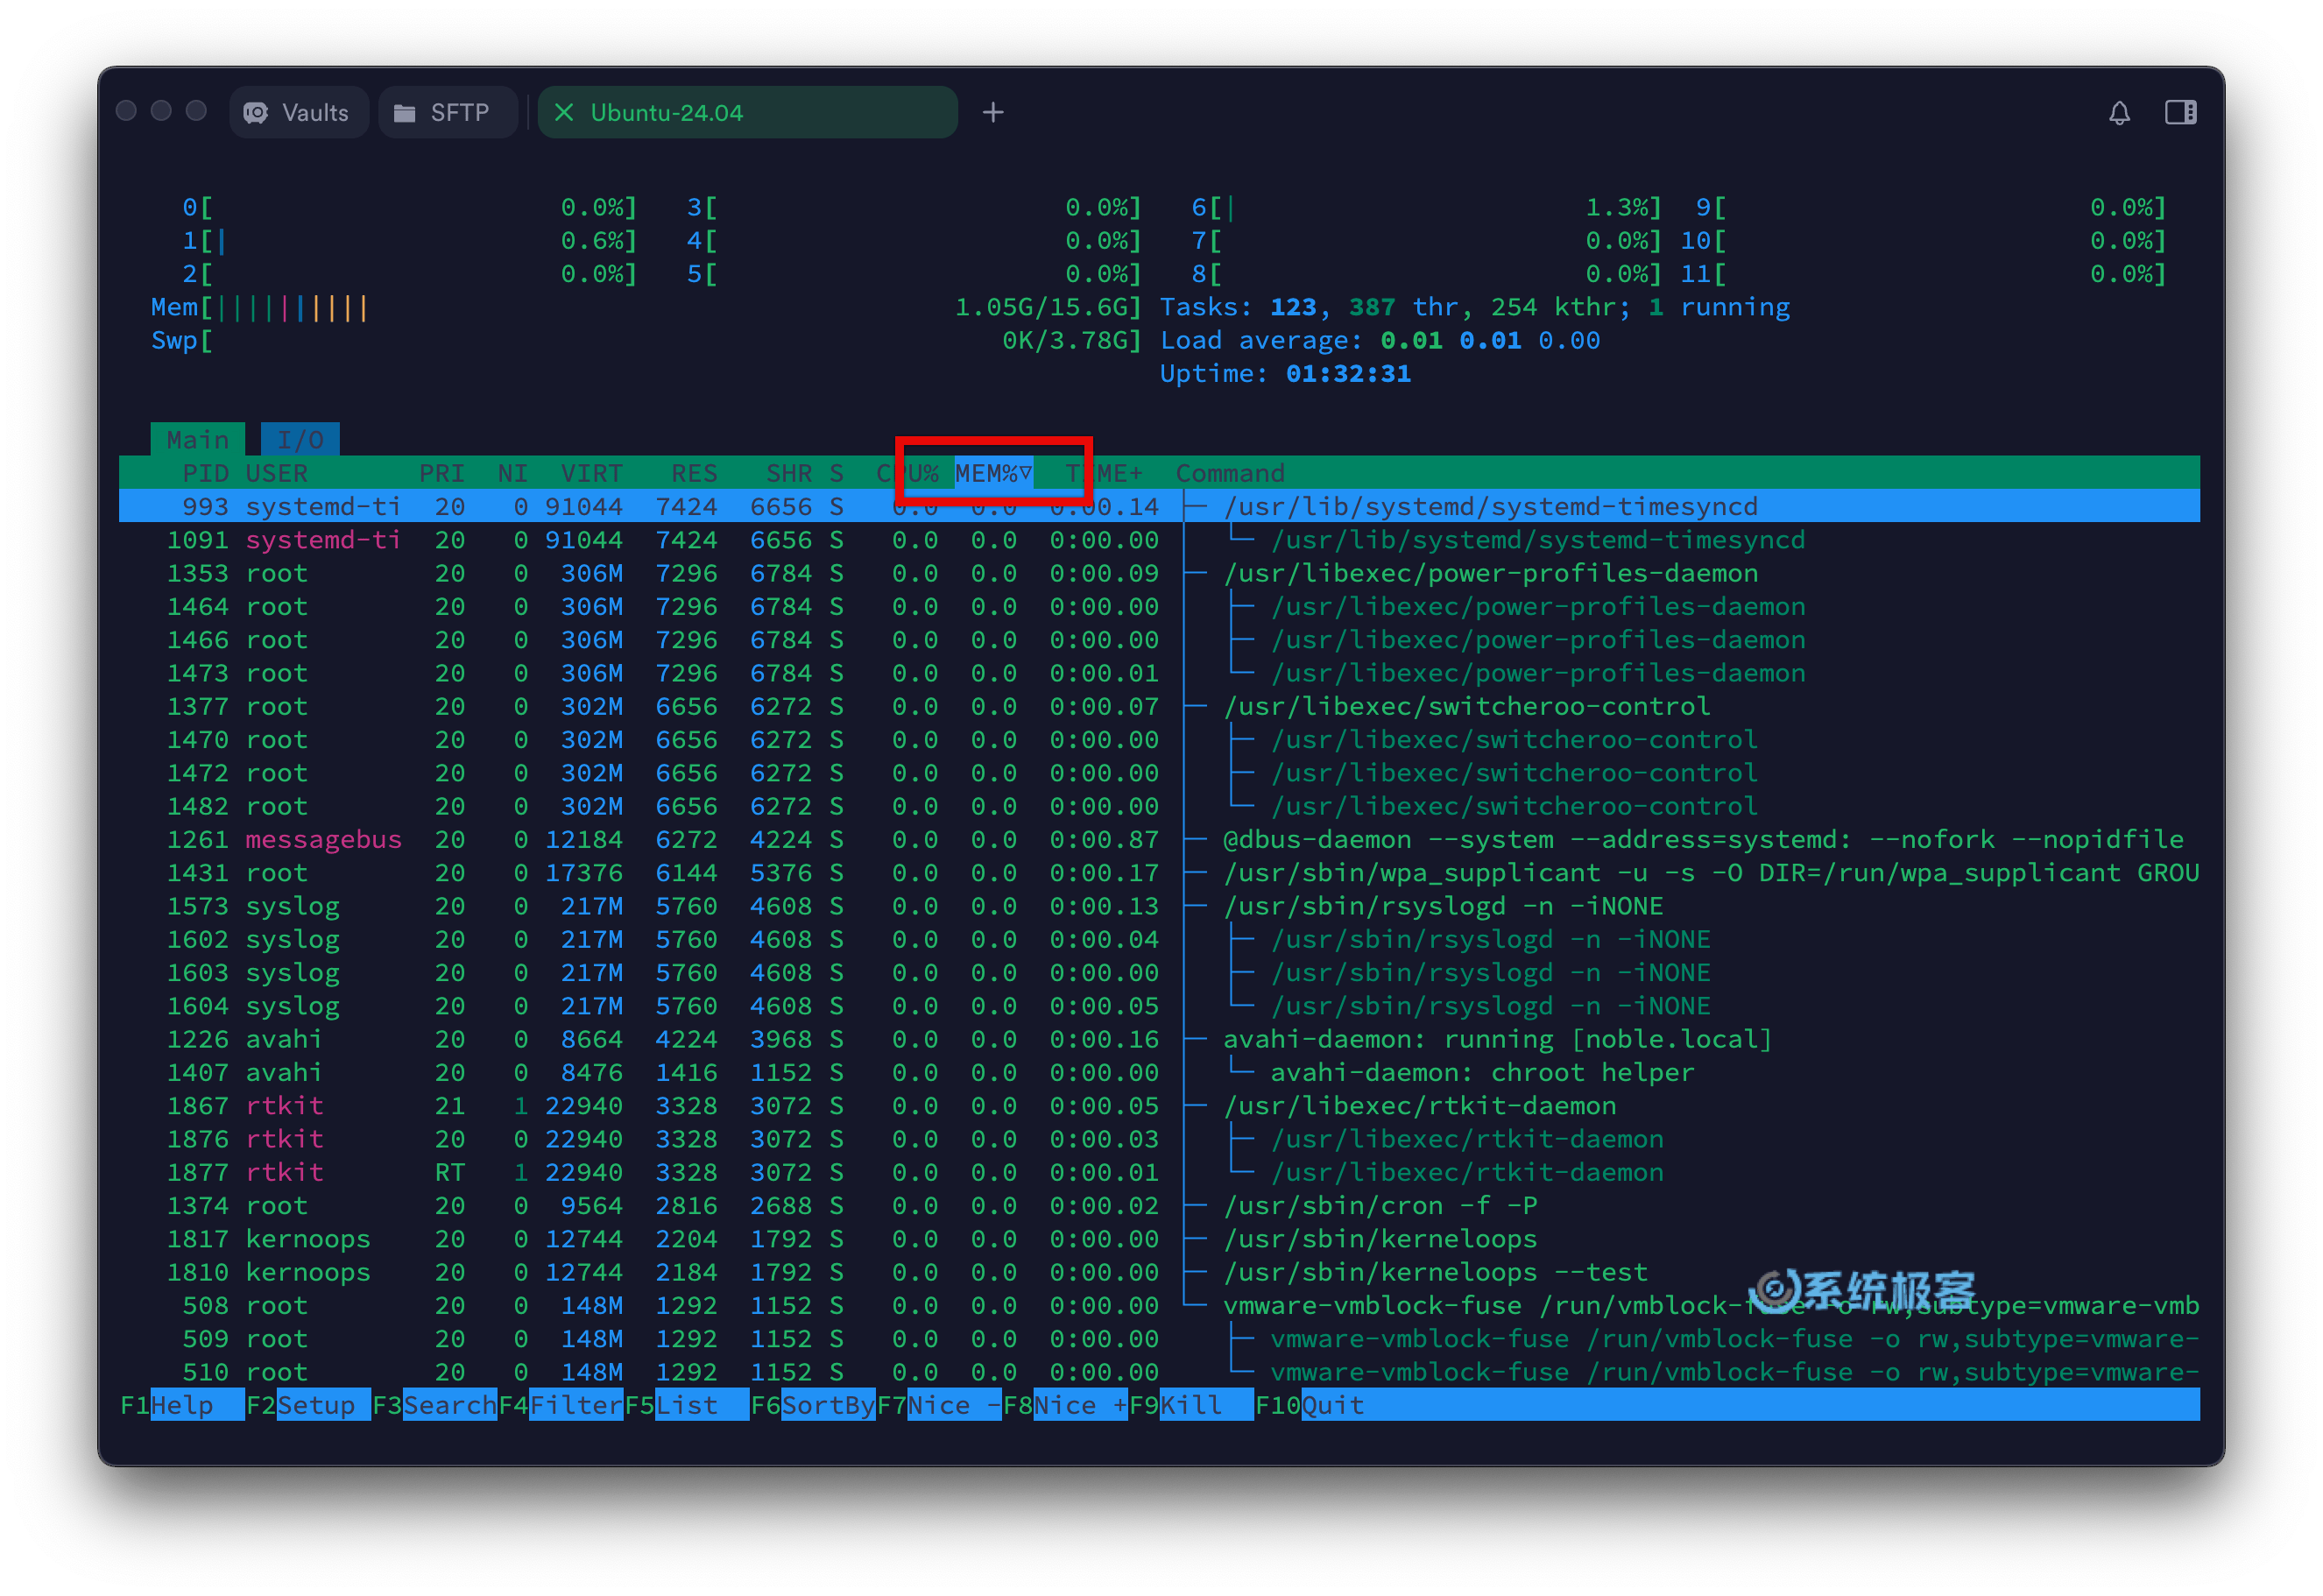Sort by PID column header
Image resolution: width=2323 pixels, height=1596 pixels.
[205, 473]
